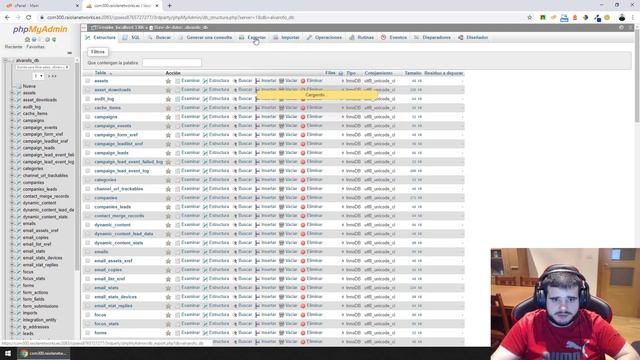Click Nueva in the navigation tree
The image size is (640, 360).
tap(29, 86)
